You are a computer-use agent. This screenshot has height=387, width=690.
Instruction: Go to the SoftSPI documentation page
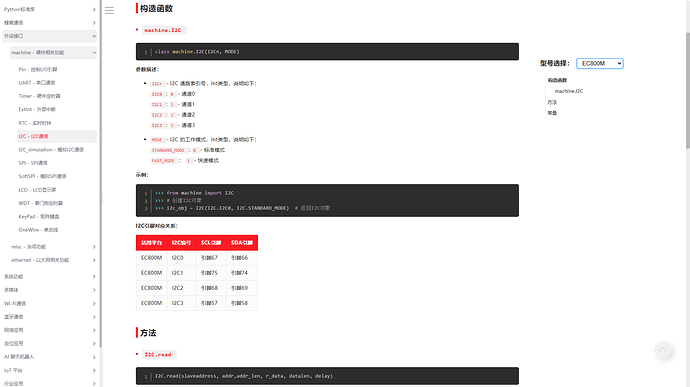click(x=42, y=176)
